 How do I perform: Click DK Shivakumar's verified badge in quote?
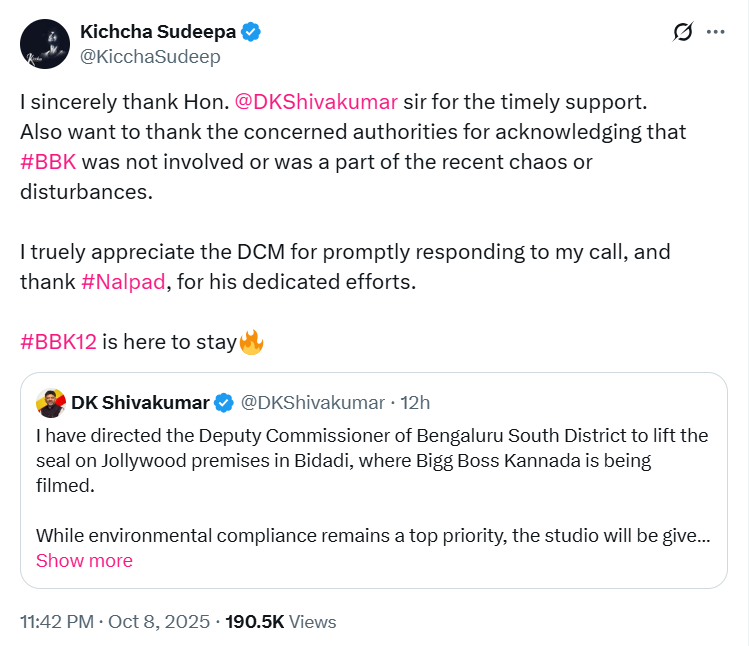225,403
